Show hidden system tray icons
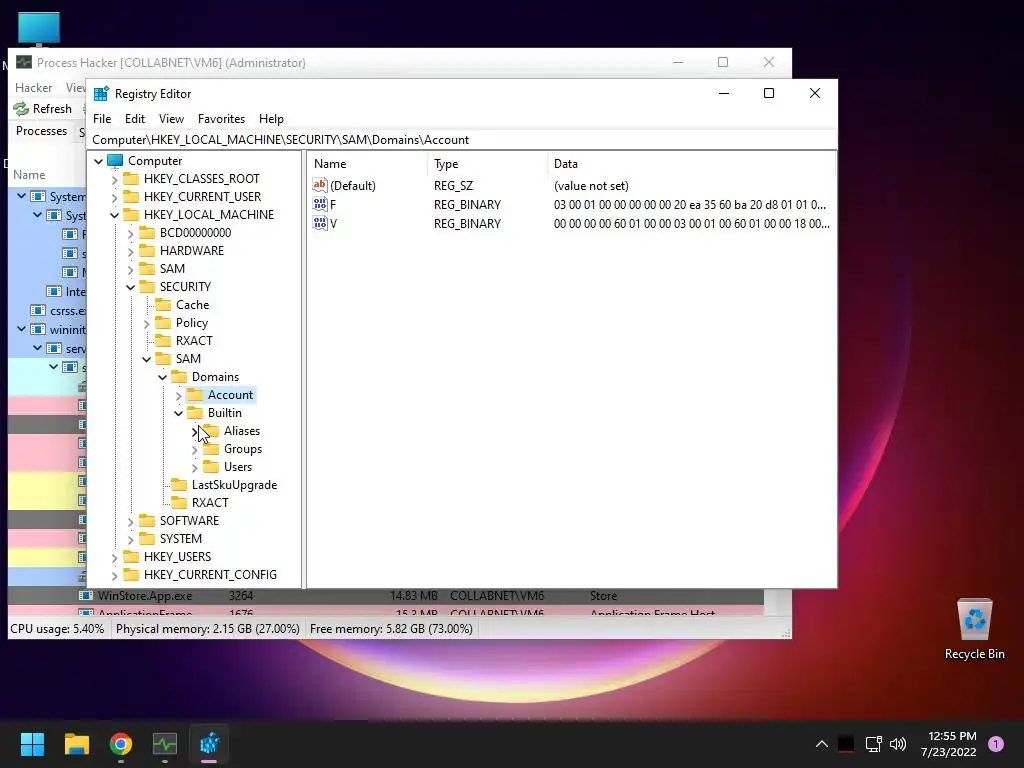Image resolution: width=1024 pixels, height=768 pixels. [x=822, y=744]
